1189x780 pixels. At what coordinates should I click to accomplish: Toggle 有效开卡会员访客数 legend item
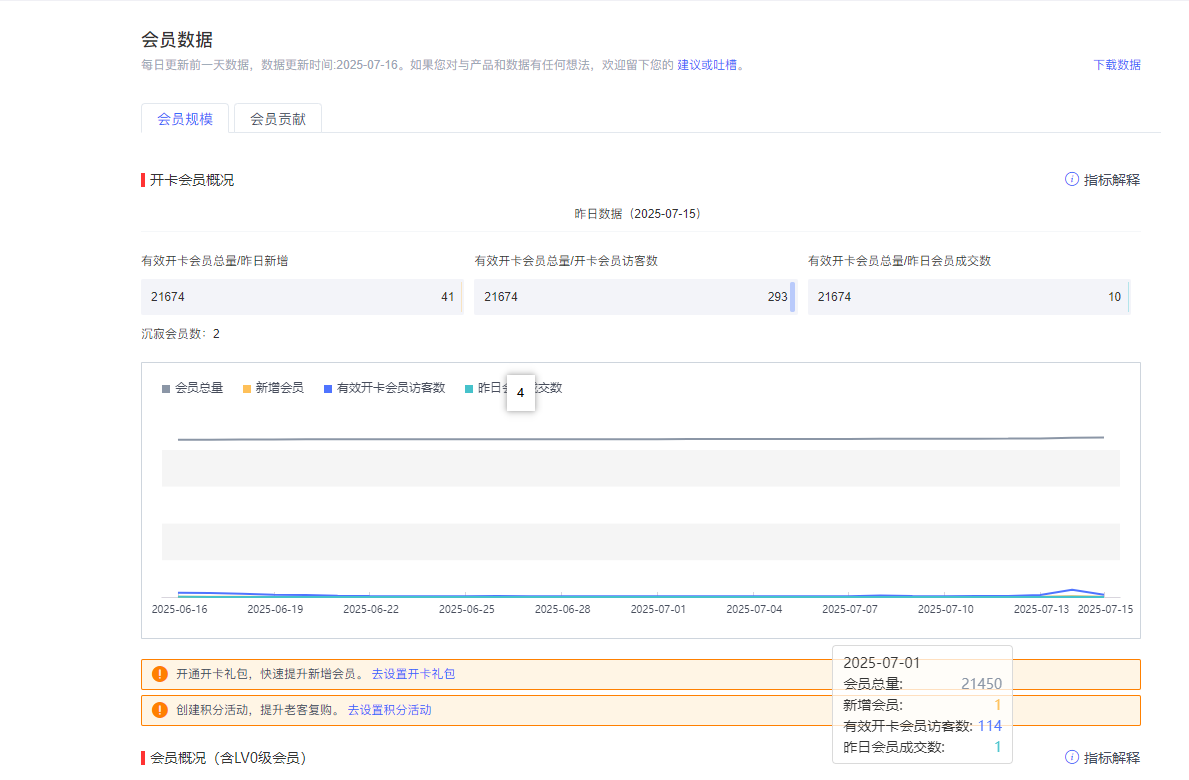click(x=384, y=388)
